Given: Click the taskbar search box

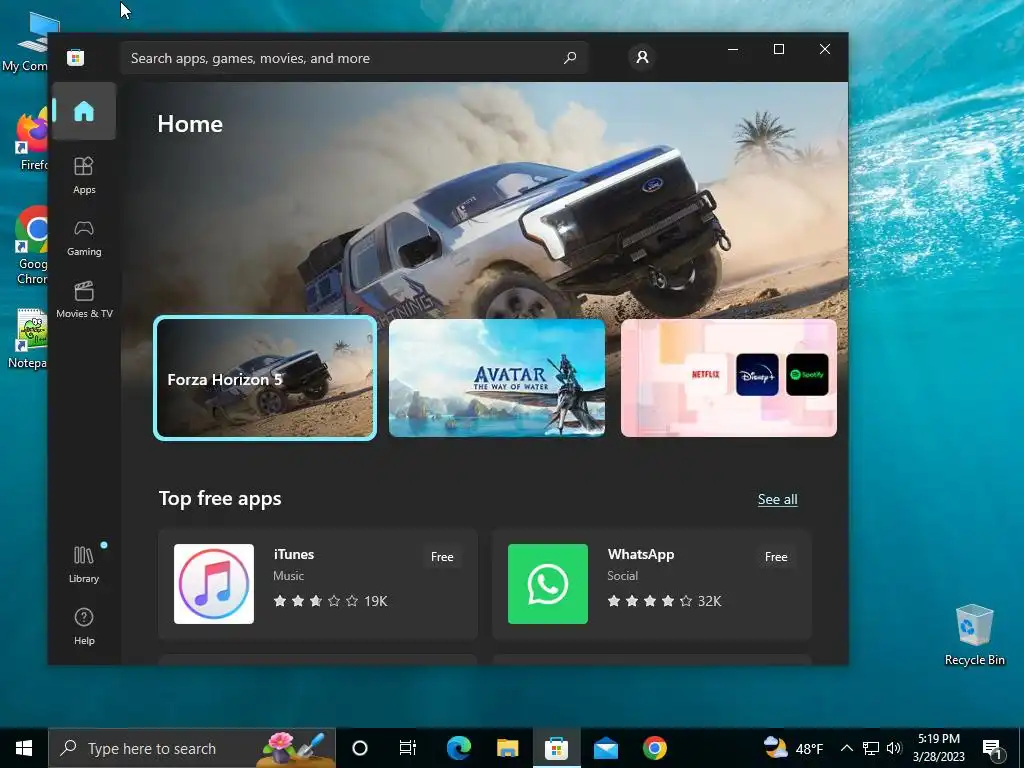Looking at the screenshot, I should [x=192, y=748].
